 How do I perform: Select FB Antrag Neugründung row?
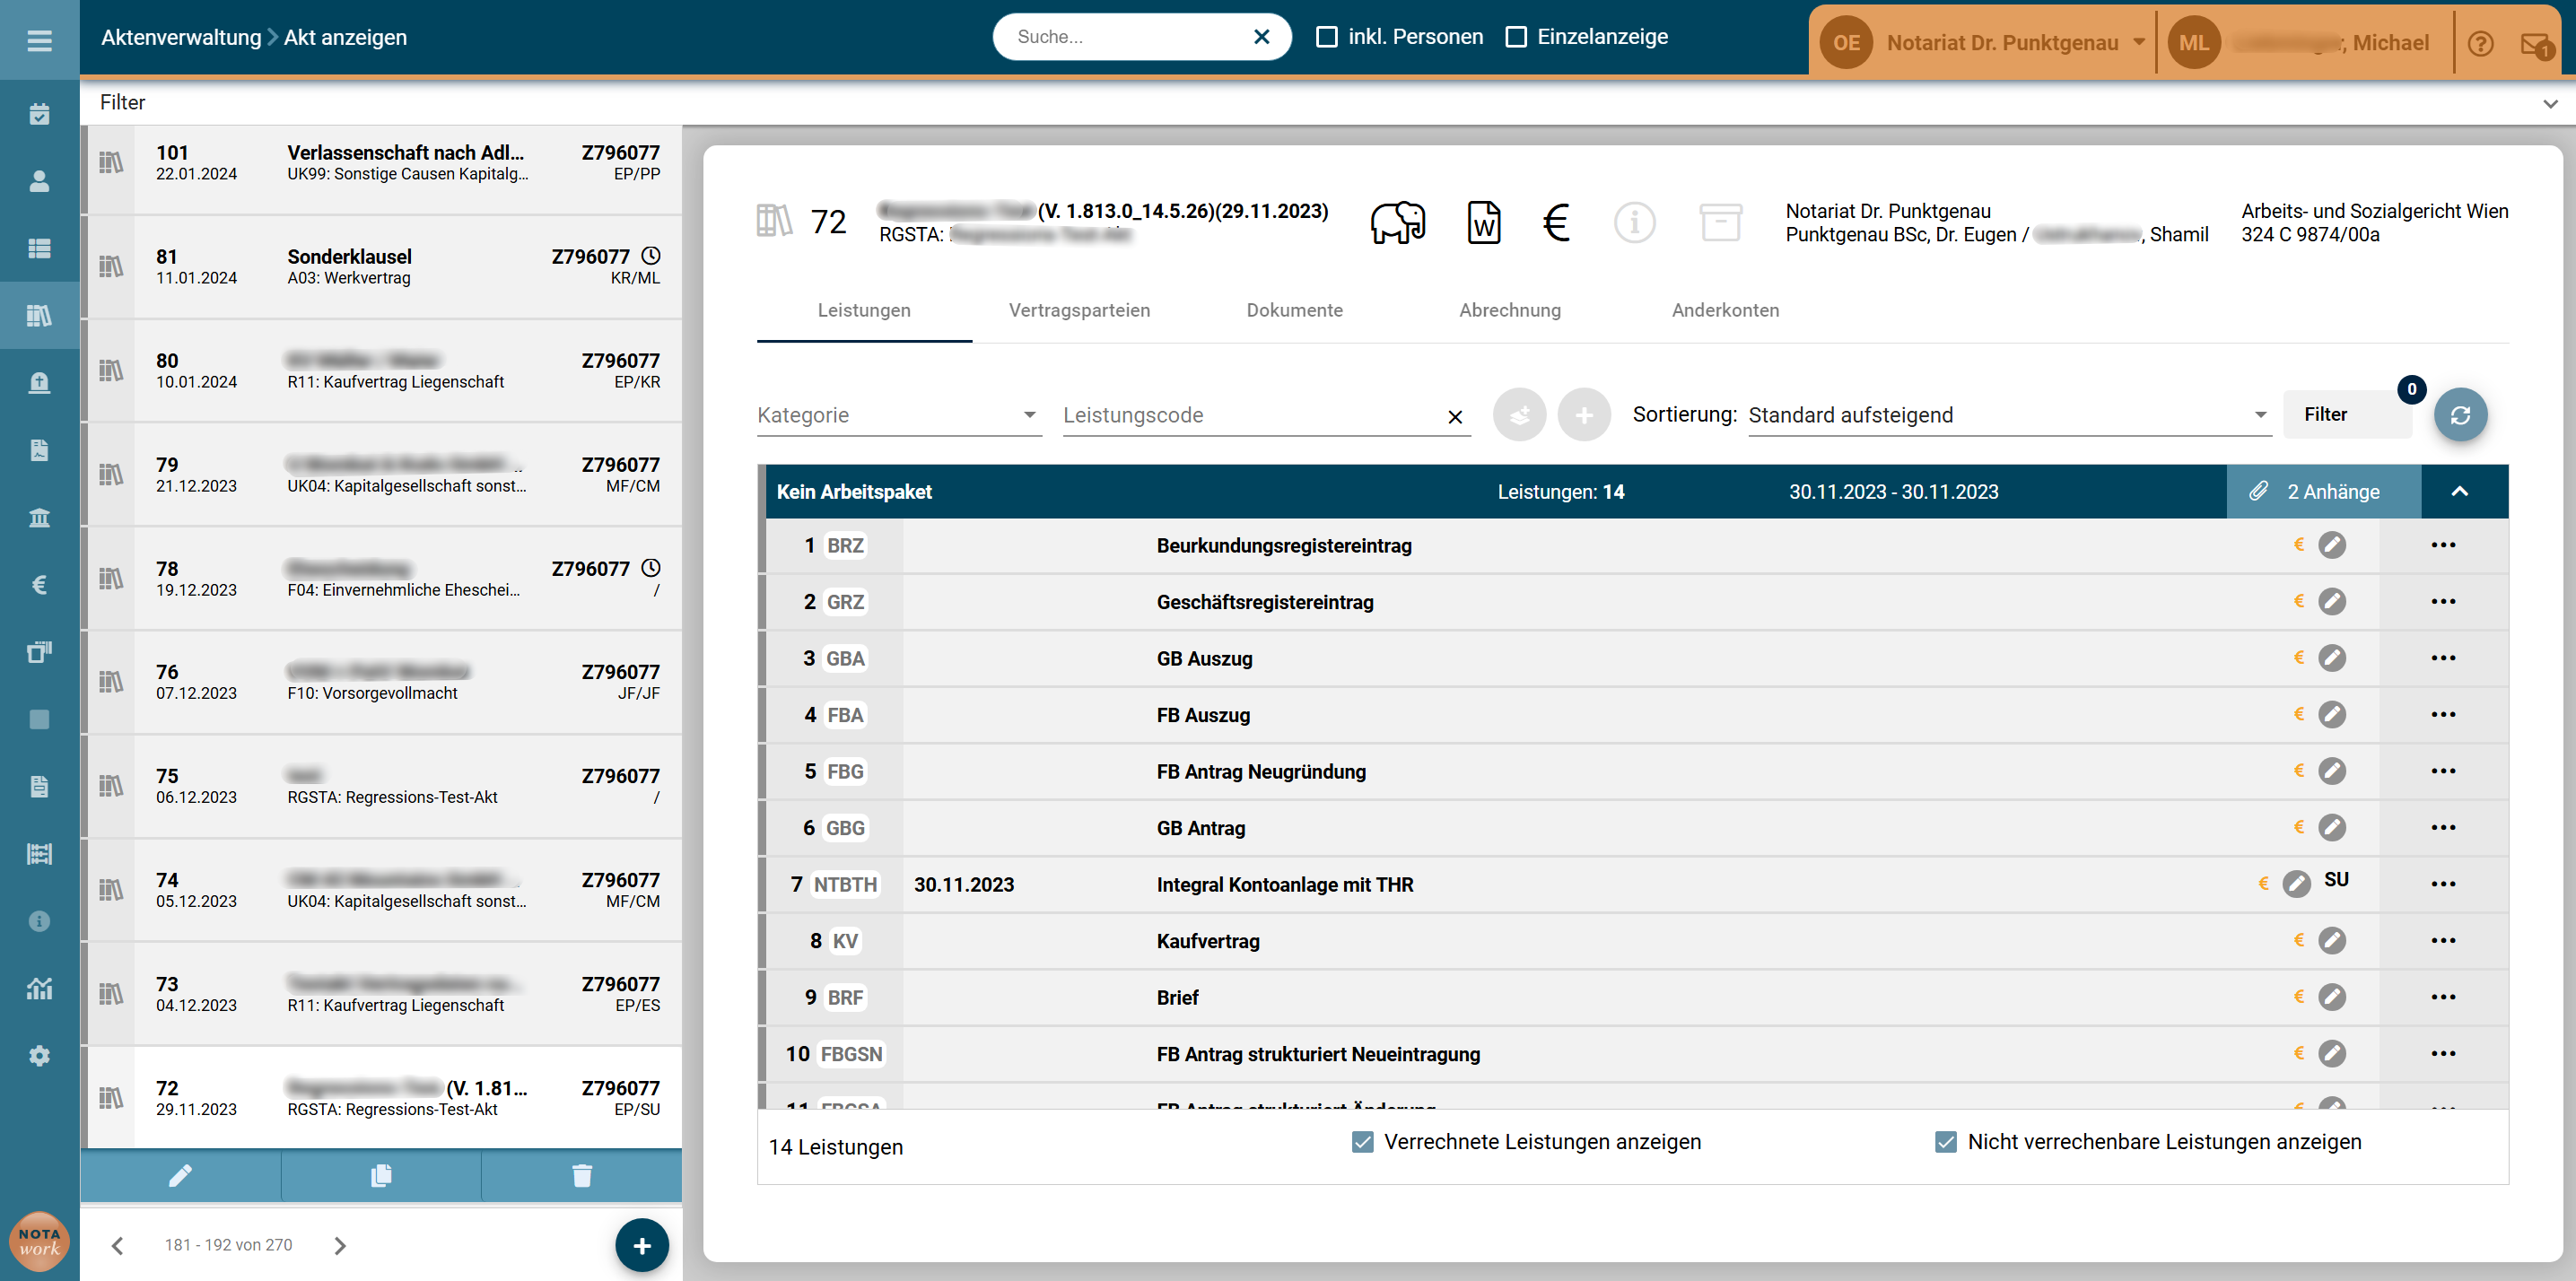[1633, 771]
